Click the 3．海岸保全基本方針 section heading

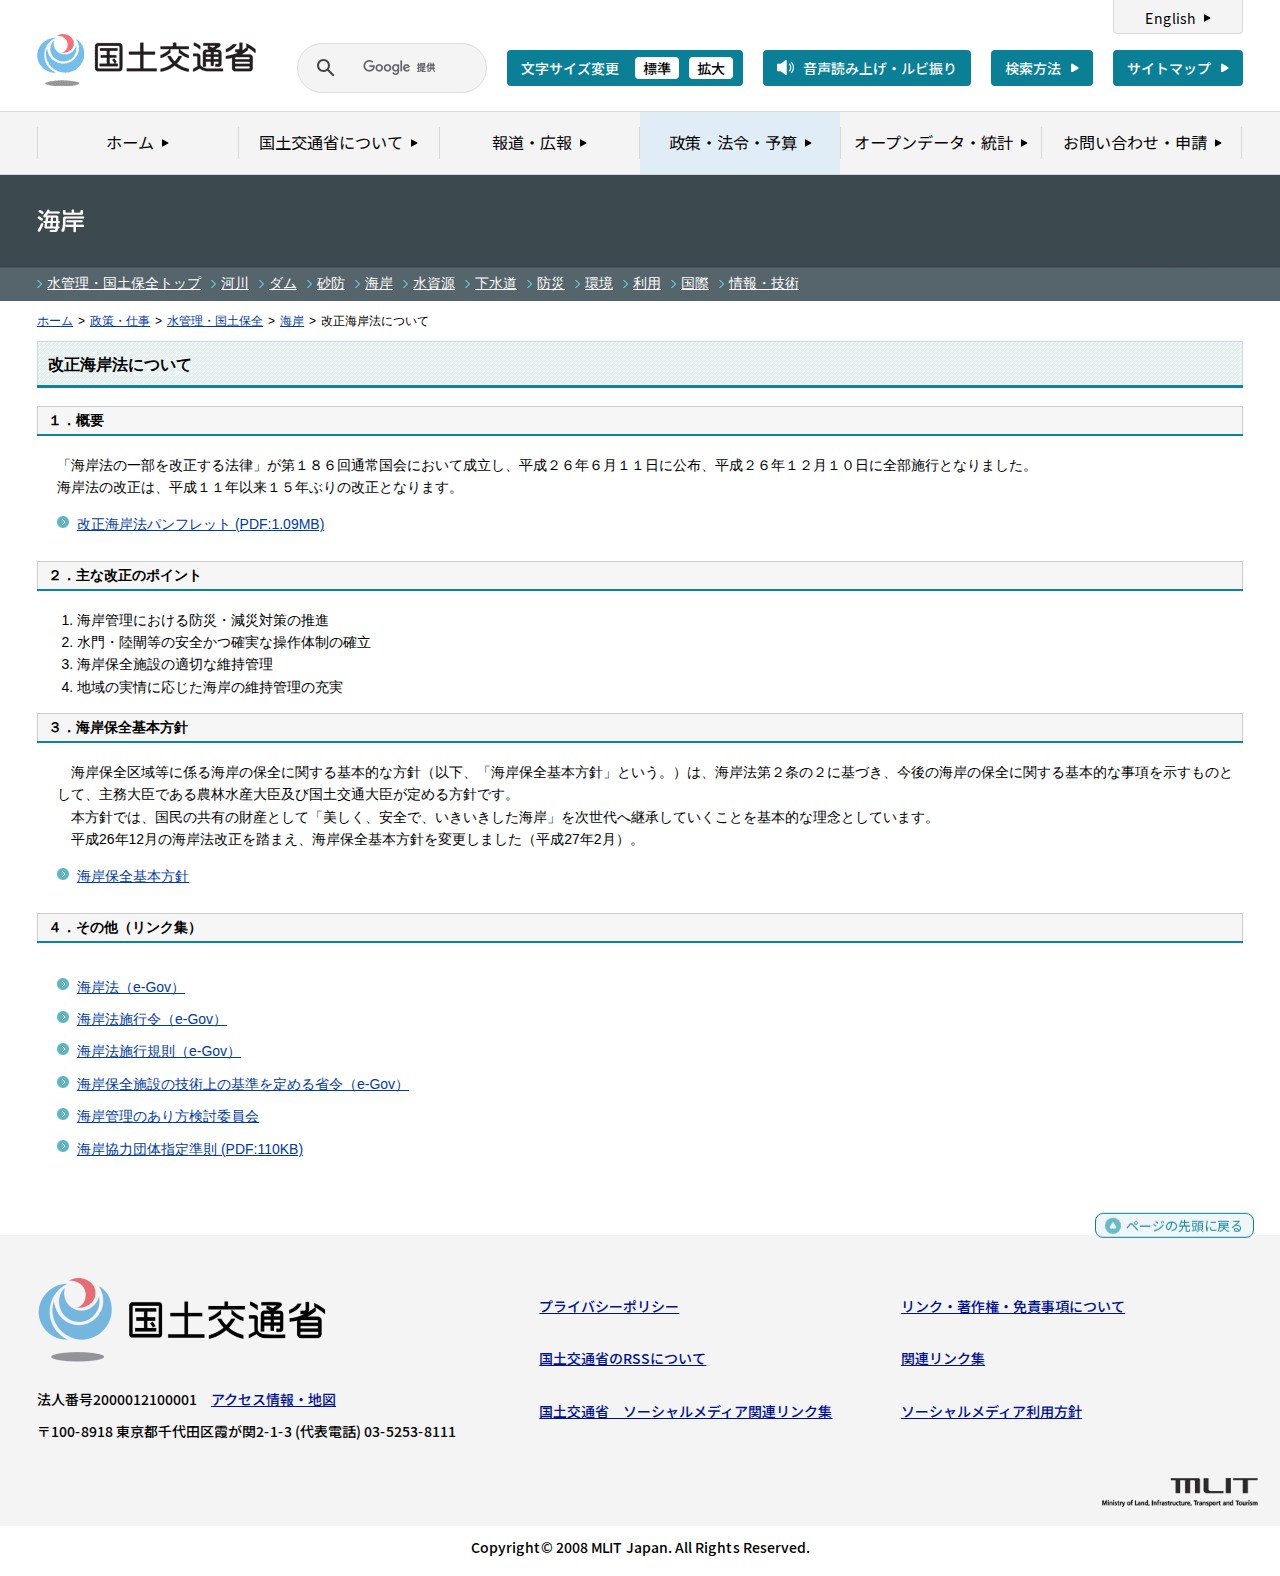(x=640, y=728)
